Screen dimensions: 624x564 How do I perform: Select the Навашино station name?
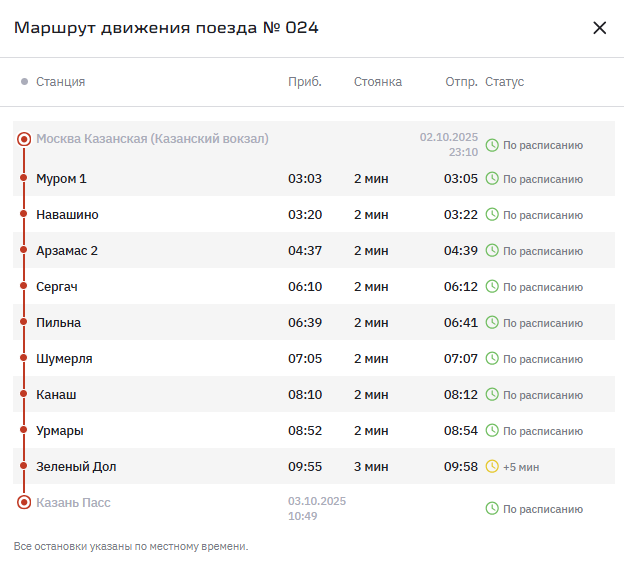(x=67, y=215)
